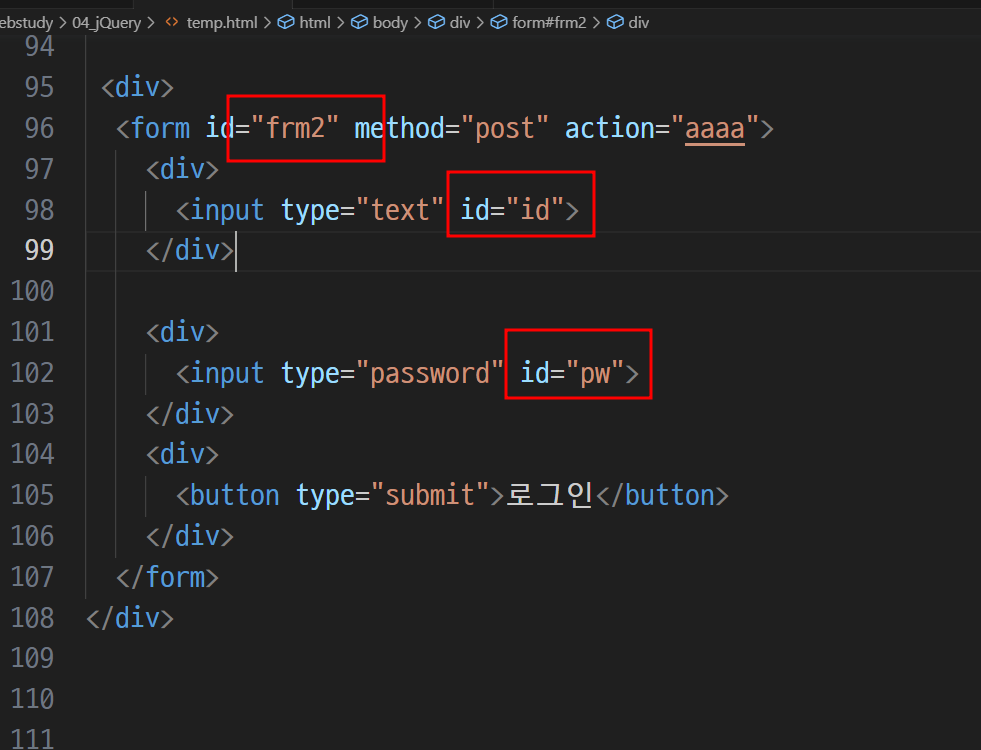Expand the chevron after form#frm2 in breadcrumb
The image size is (981, 750).
tap(596, 23)
